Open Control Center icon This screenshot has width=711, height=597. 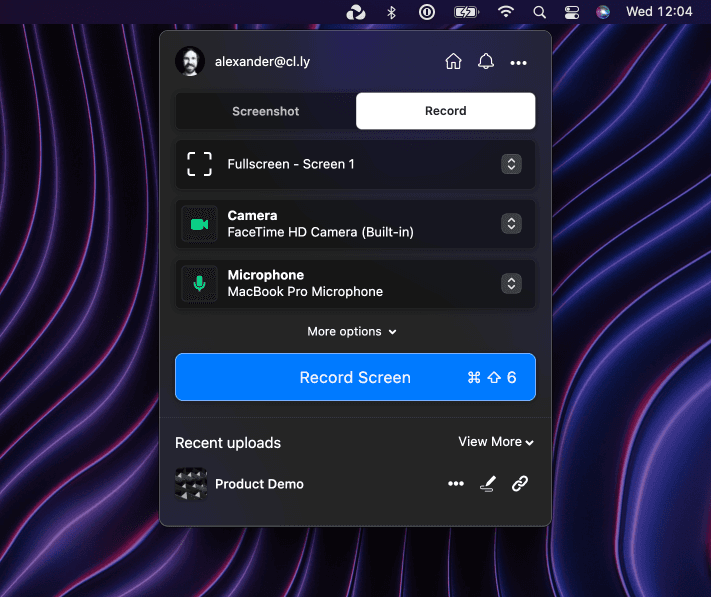click(x=571, y=12)
